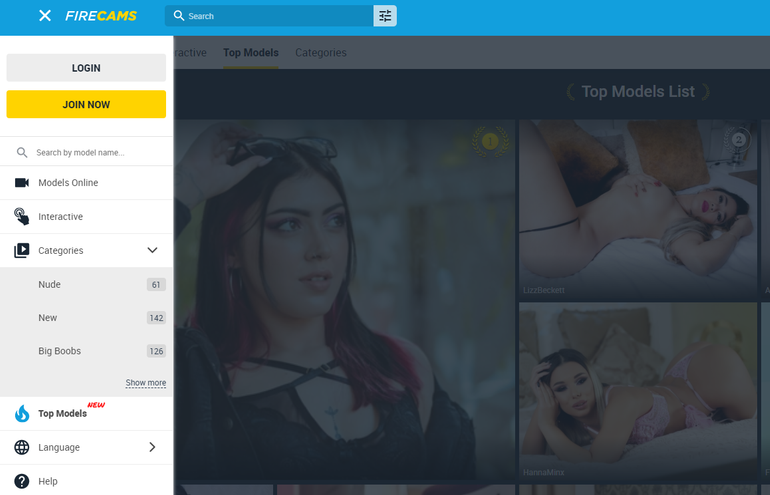The image size is (770, 495).
Task: Click the Language globe icon
Action: (22, 447)
